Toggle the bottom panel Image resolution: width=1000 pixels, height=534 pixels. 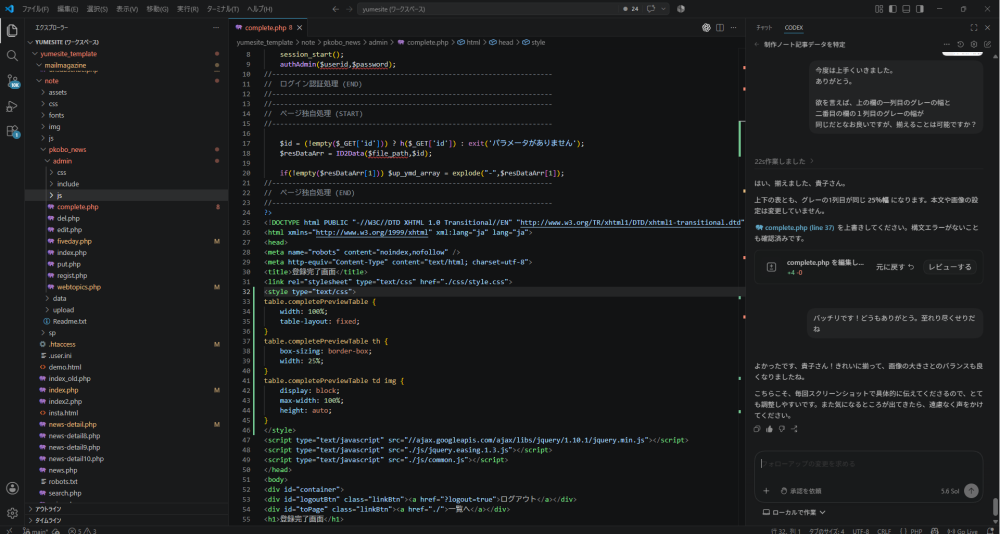coord(906,9)
